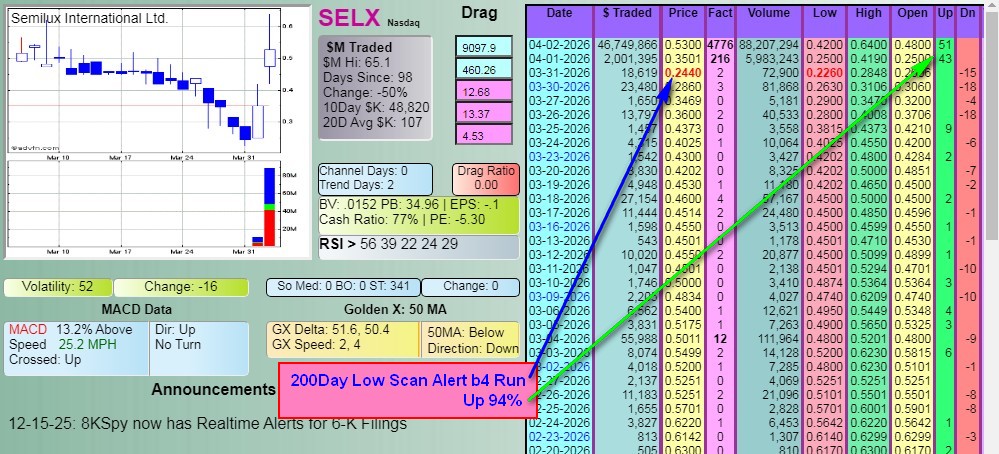Viewport: 999px width, 454px height.
Task: Click the bold Fact value 4776
Action: 721,45
